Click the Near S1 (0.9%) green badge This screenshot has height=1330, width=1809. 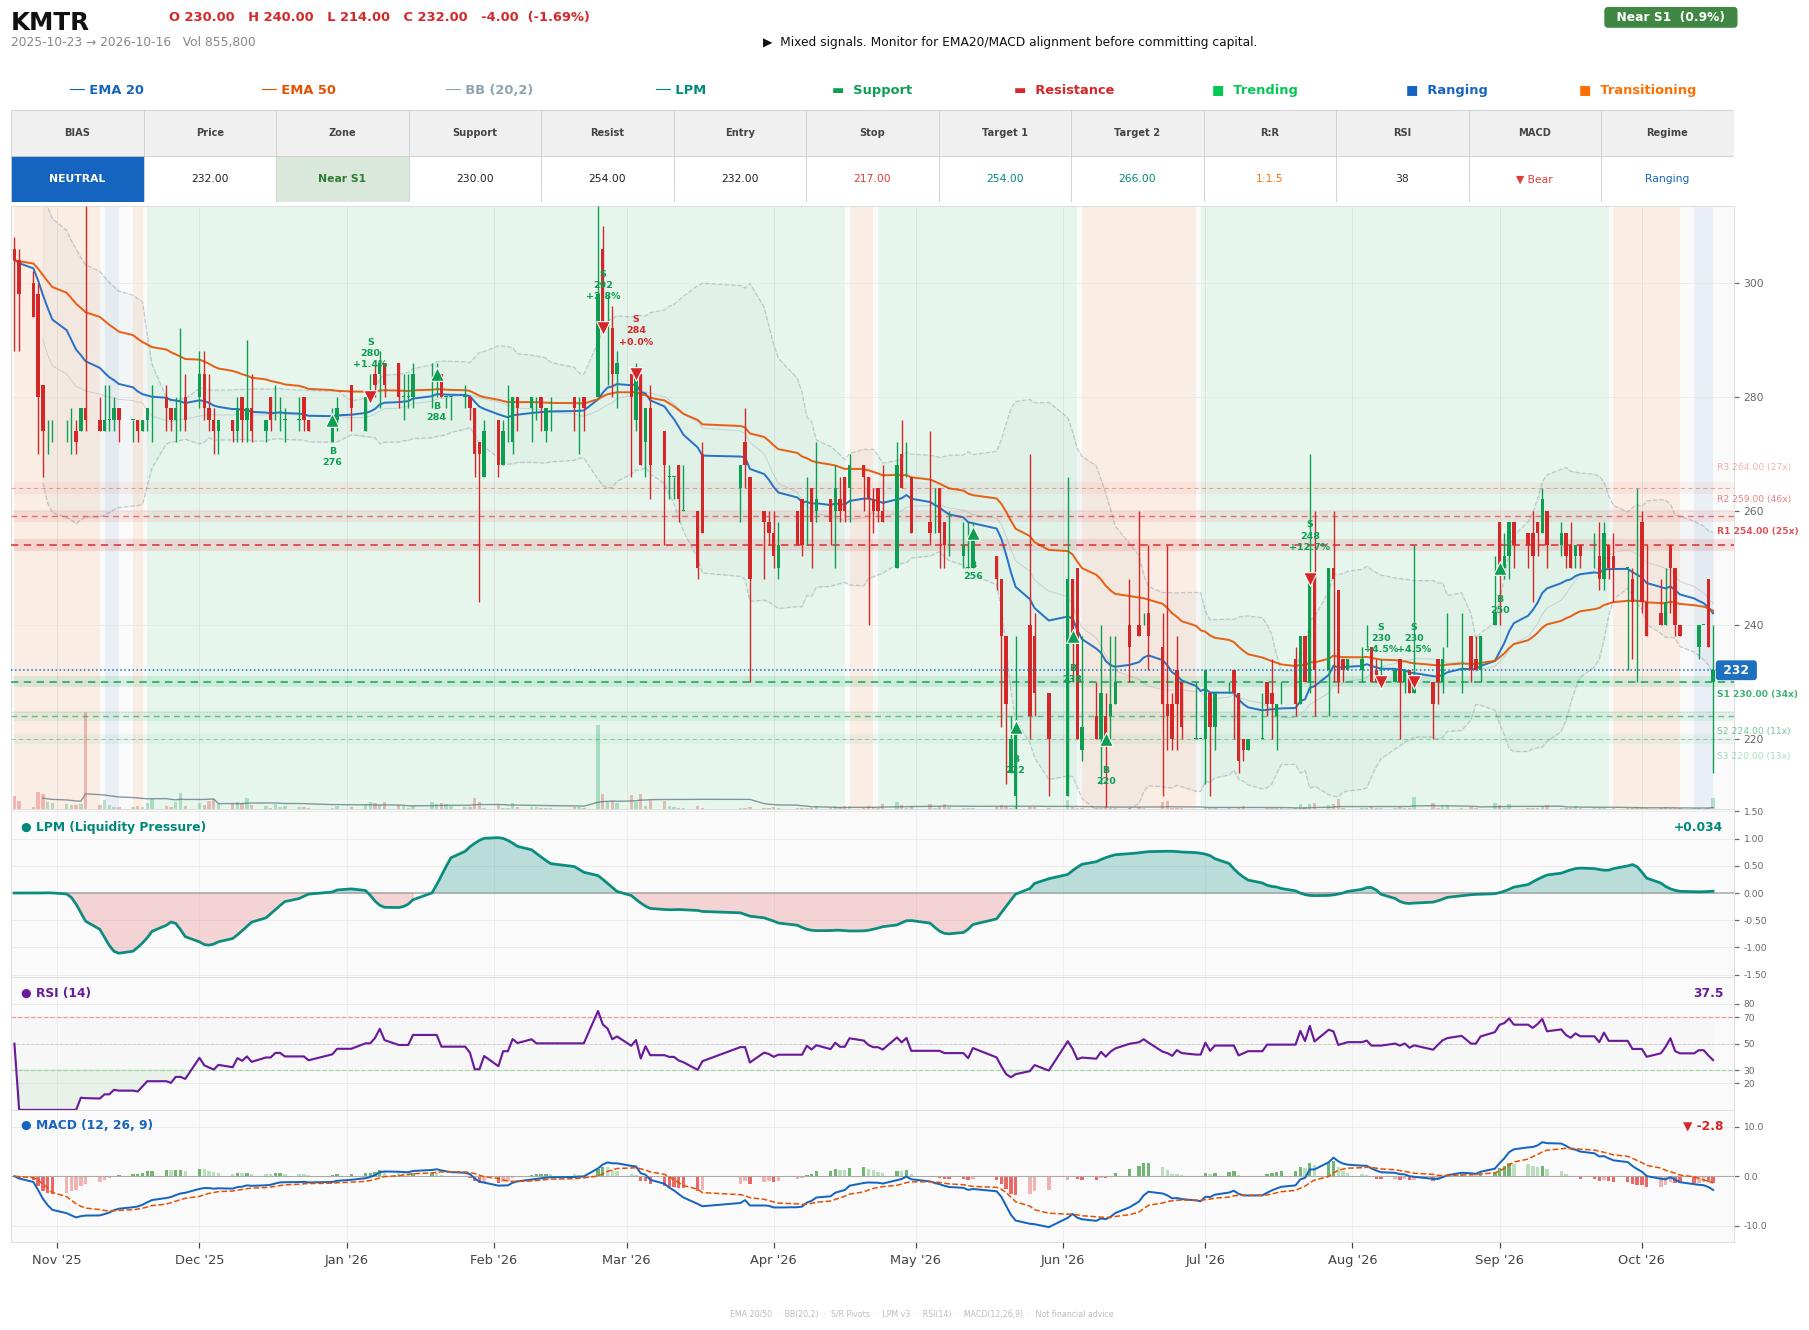(x=1670, y=17)
